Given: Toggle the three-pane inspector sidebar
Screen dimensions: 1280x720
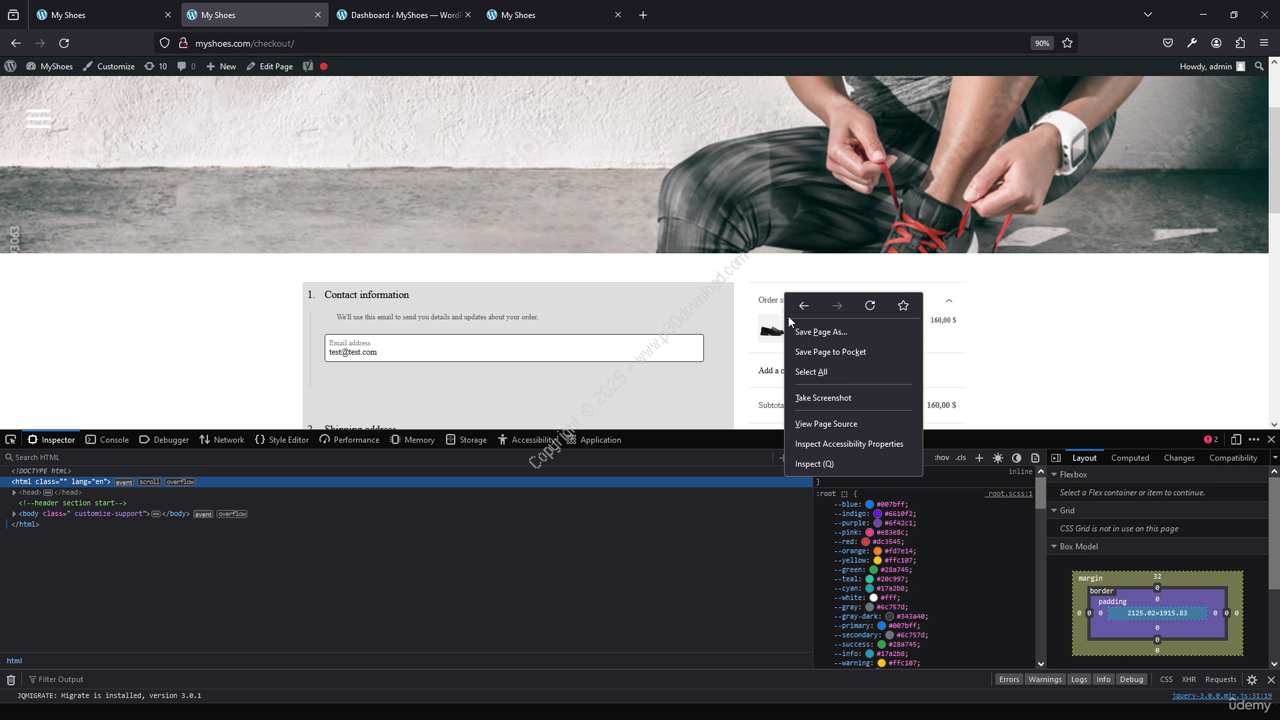Looking at the screenshot, I should click(x=1055, y=458).
